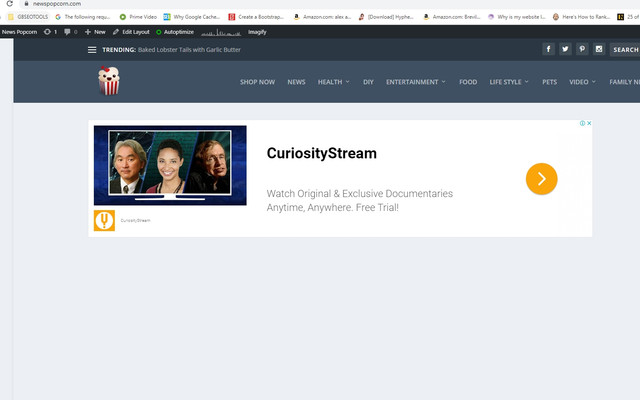Click the SEARCH button in the top bar
The height and width of the screenshot is (400, 640).
[x=625, y=49]
